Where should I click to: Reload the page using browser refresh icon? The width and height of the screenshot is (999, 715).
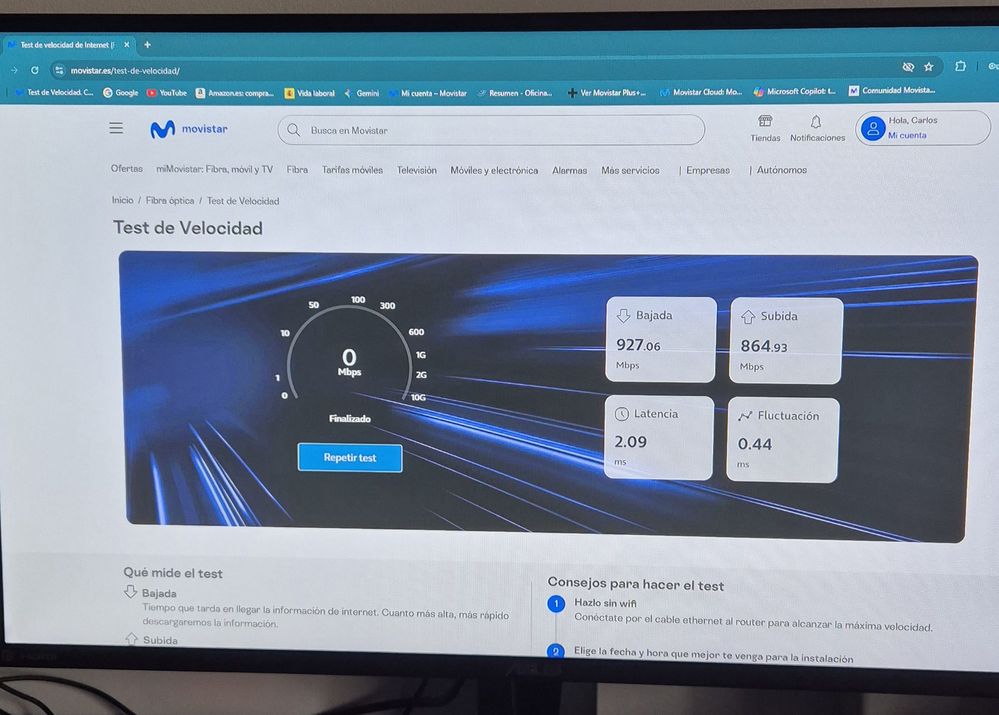point(35,70)
